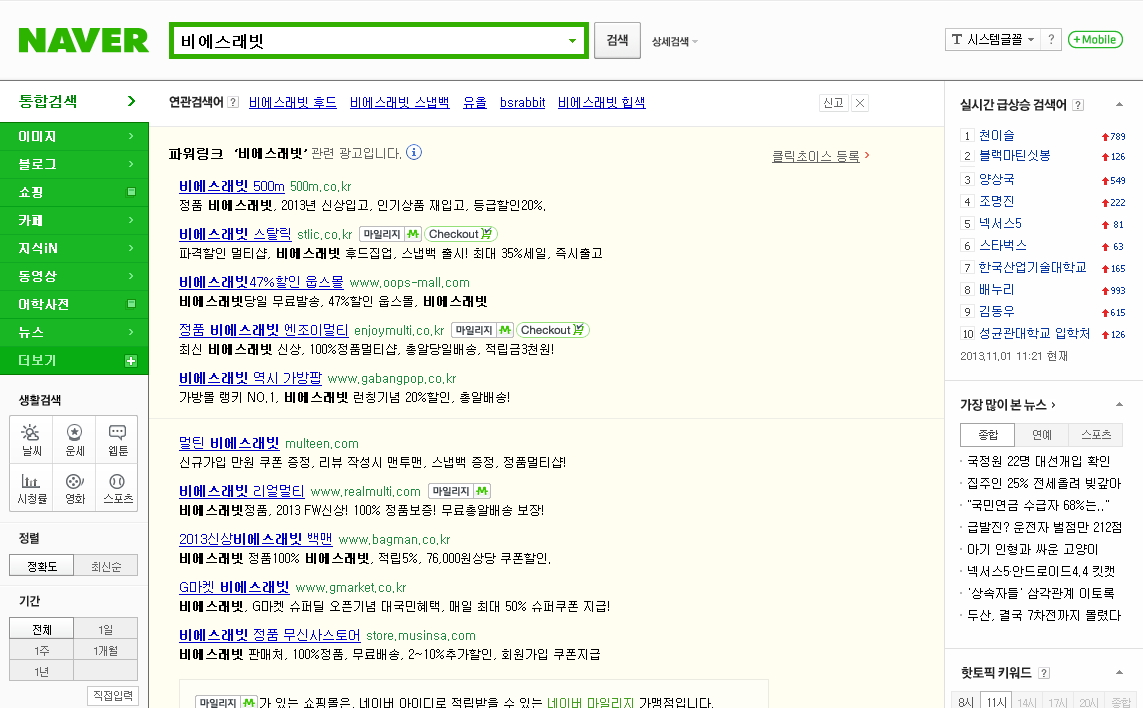Click Checkout badge on 엔조이멀티 ad
Image resolution: width=1143 pixels, height=708 pixels.
[552, 330]
